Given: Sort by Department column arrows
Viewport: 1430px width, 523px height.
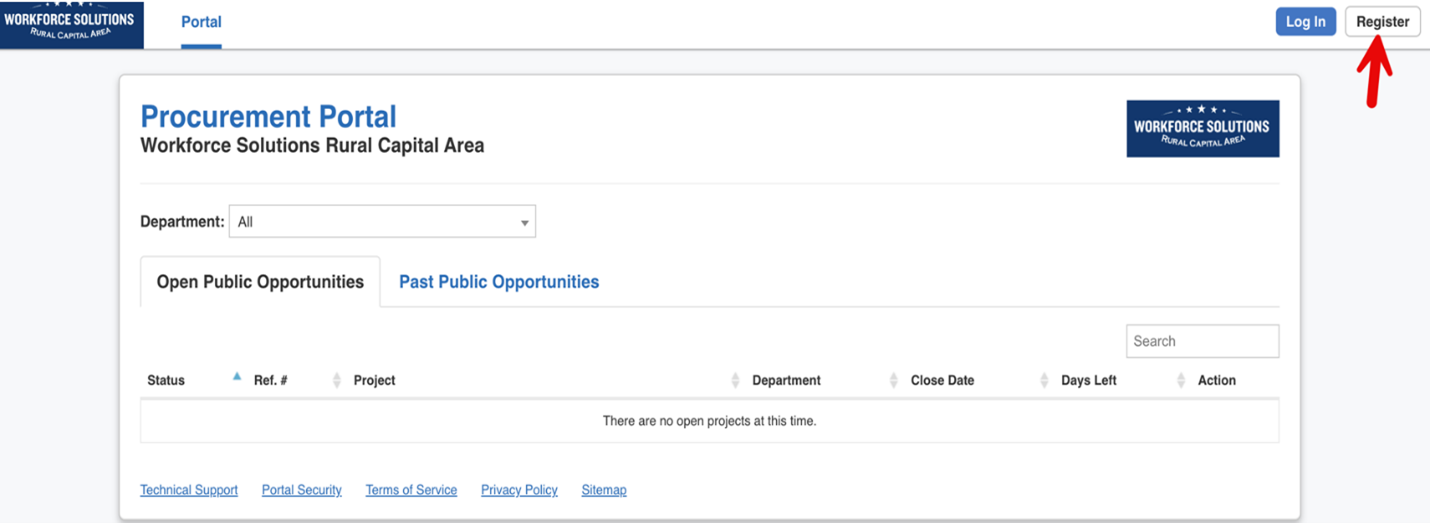Looking at the screenshot, I should pyautogui.click(x=893, y=380).
